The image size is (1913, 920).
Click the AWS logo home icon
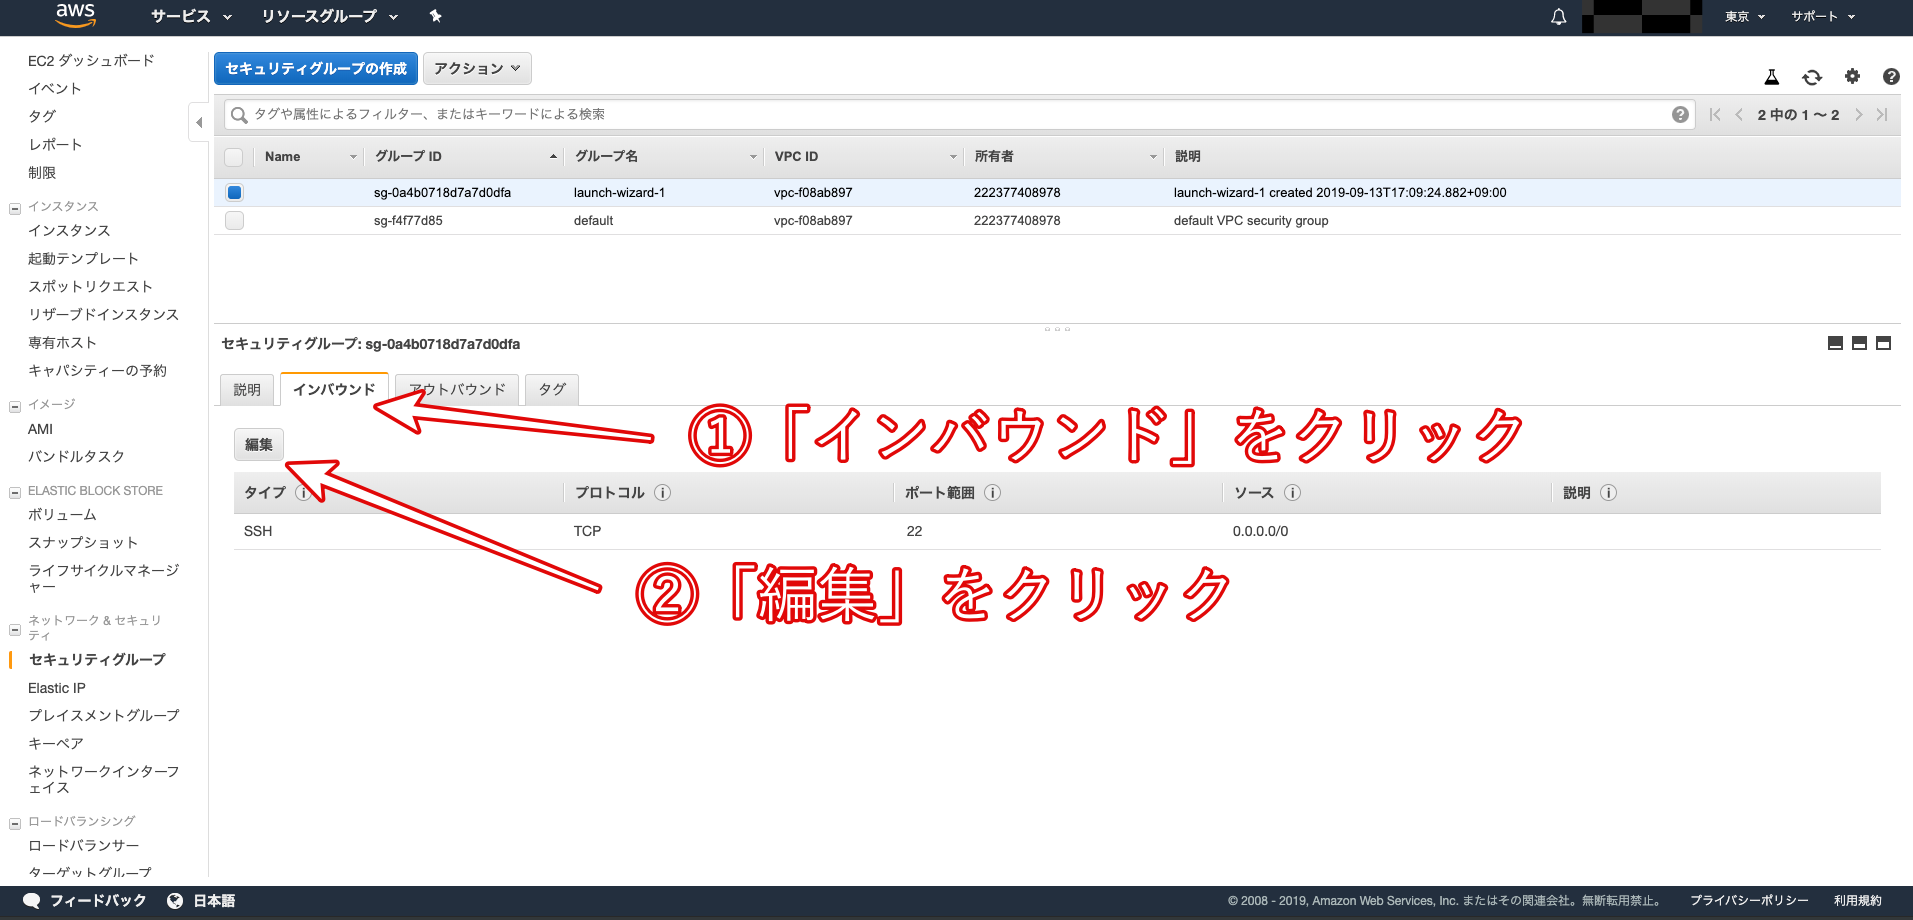tap(75, 15)
